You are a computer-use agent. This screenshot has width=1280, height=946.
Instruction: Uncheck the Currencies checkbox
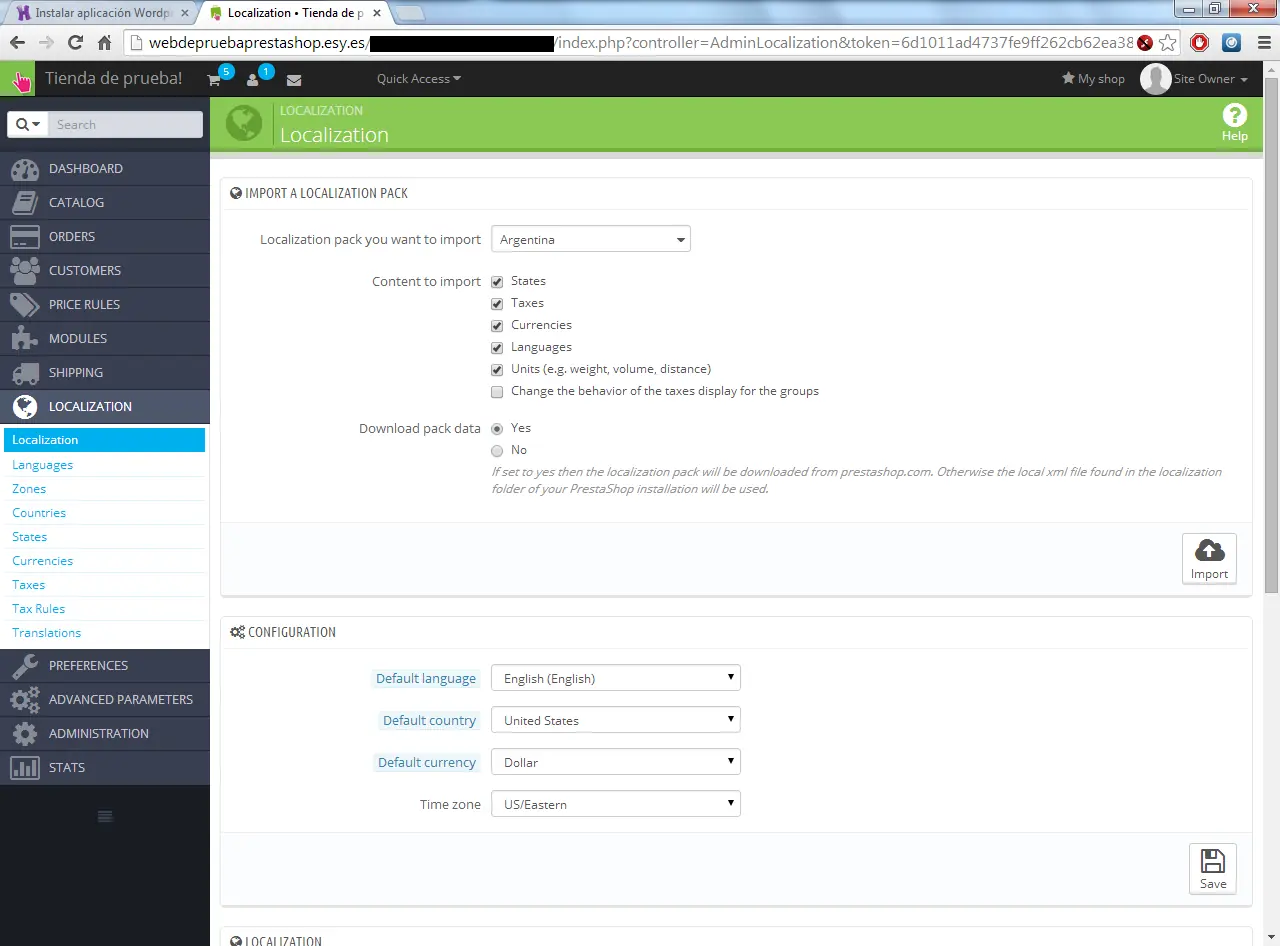tap(497, 326)
